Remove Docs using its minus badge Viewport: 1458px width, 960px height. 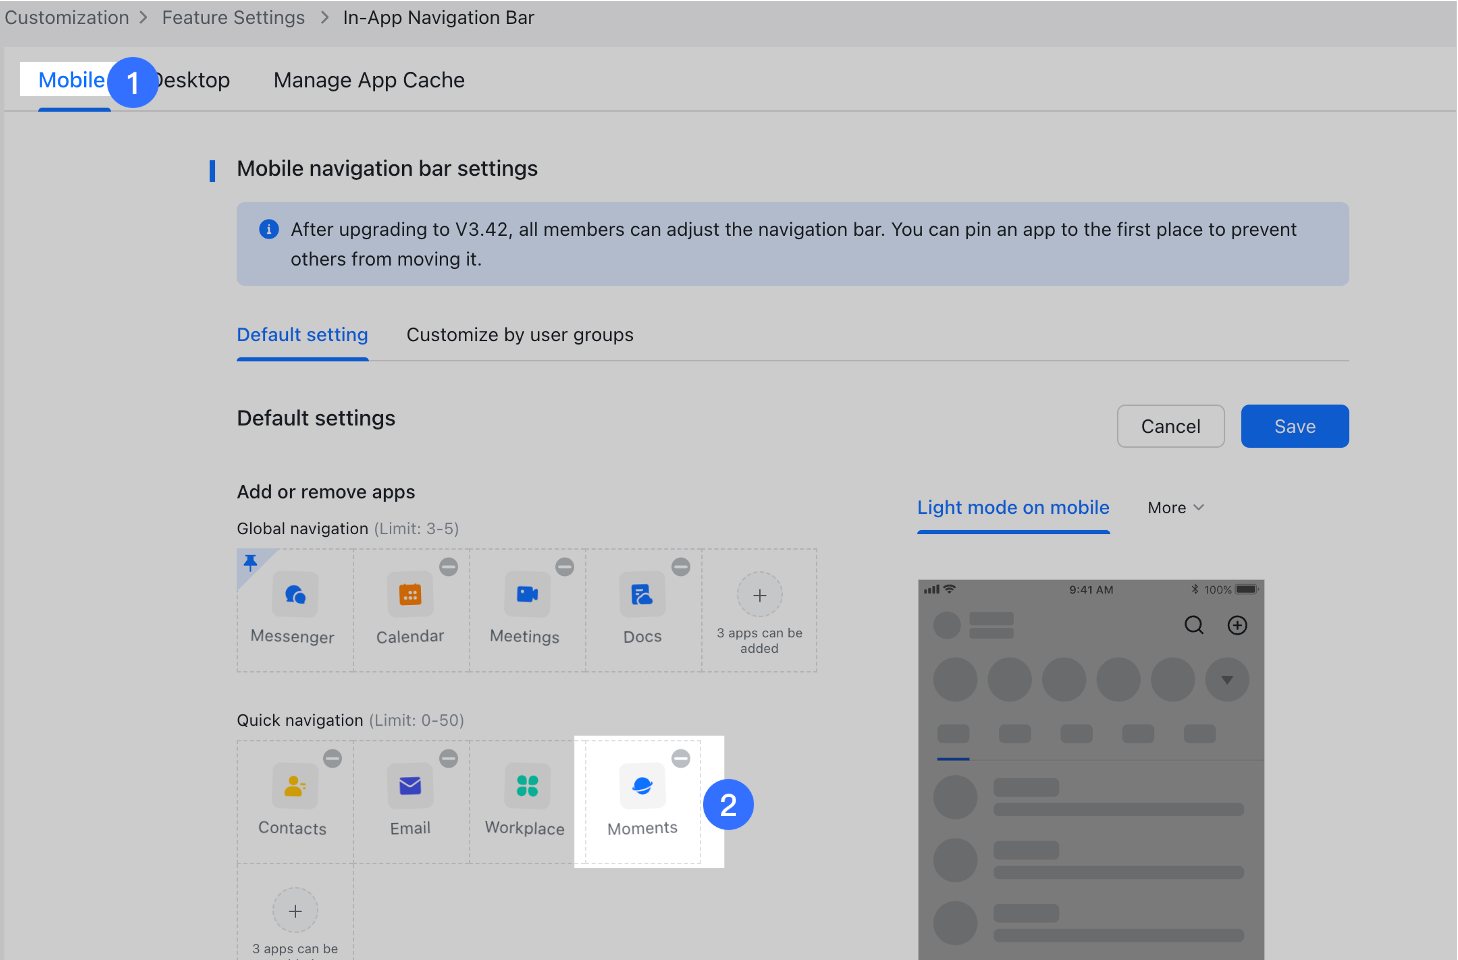(681, 565)
